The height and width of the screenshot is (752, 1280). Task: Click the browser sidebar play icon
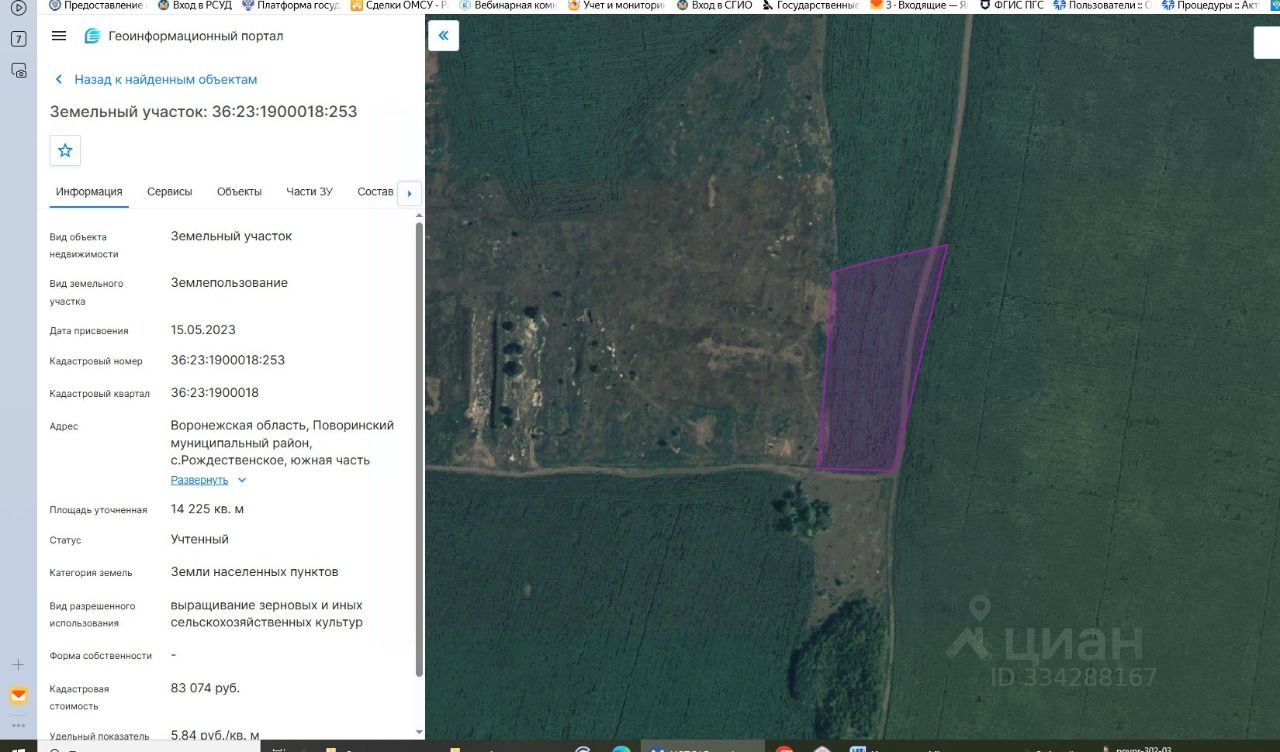click(x=18, y=8)
